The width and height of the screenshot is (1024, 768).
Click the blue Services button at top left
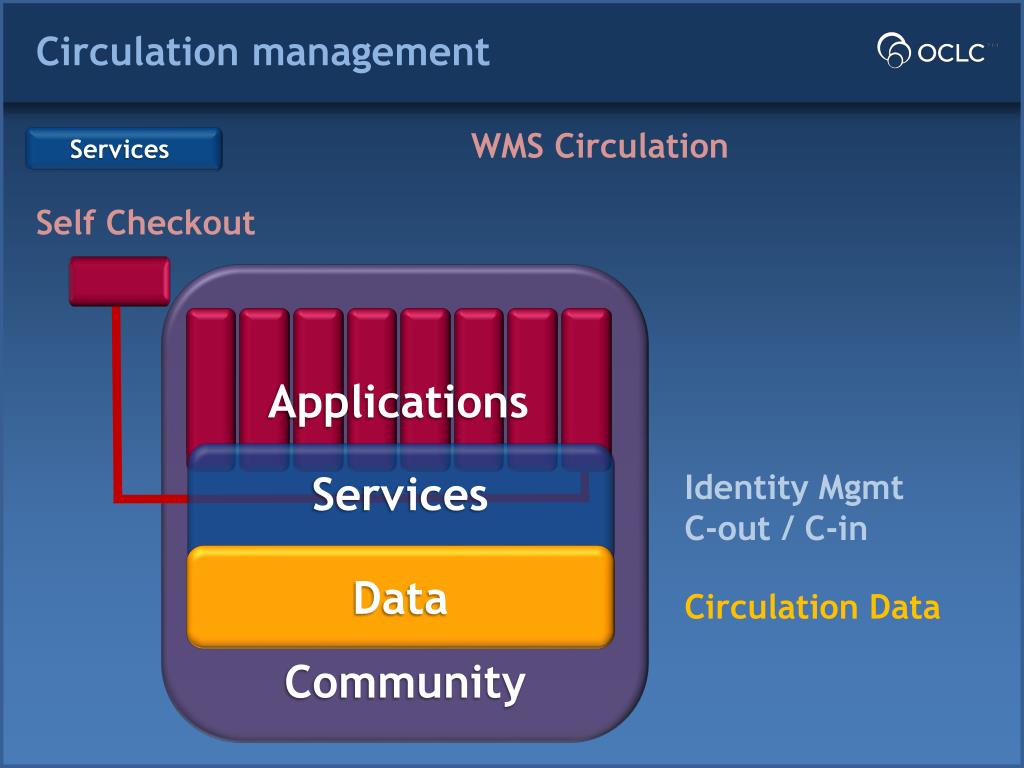click(124, 149)
